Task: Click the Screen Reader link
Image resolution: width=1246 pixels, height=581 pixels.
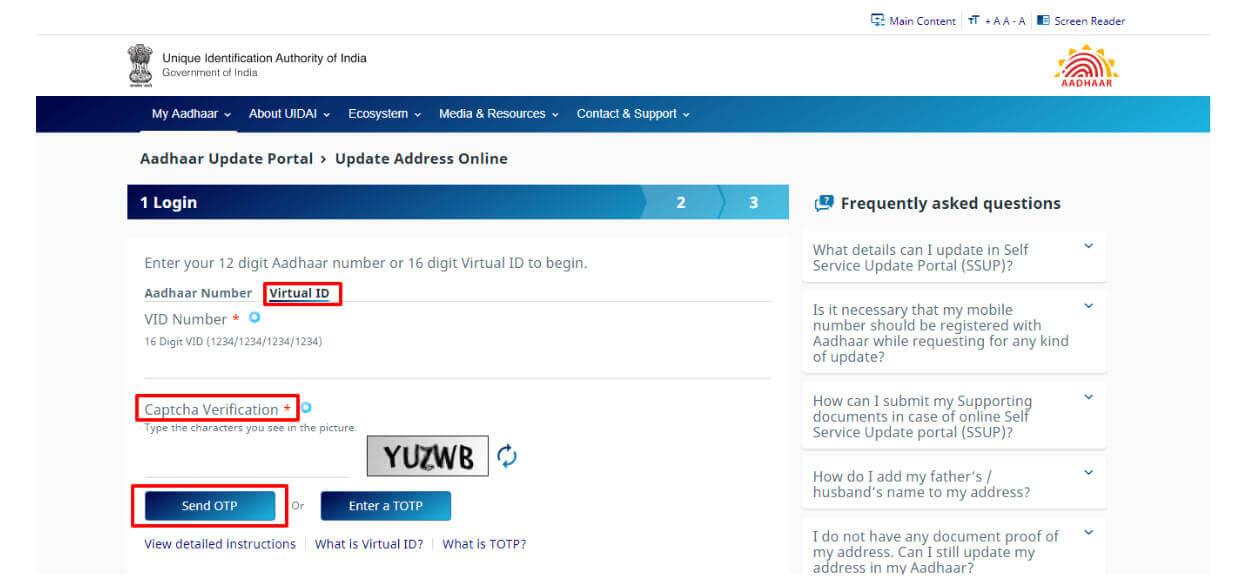Action: click(x=1090, y=21)
